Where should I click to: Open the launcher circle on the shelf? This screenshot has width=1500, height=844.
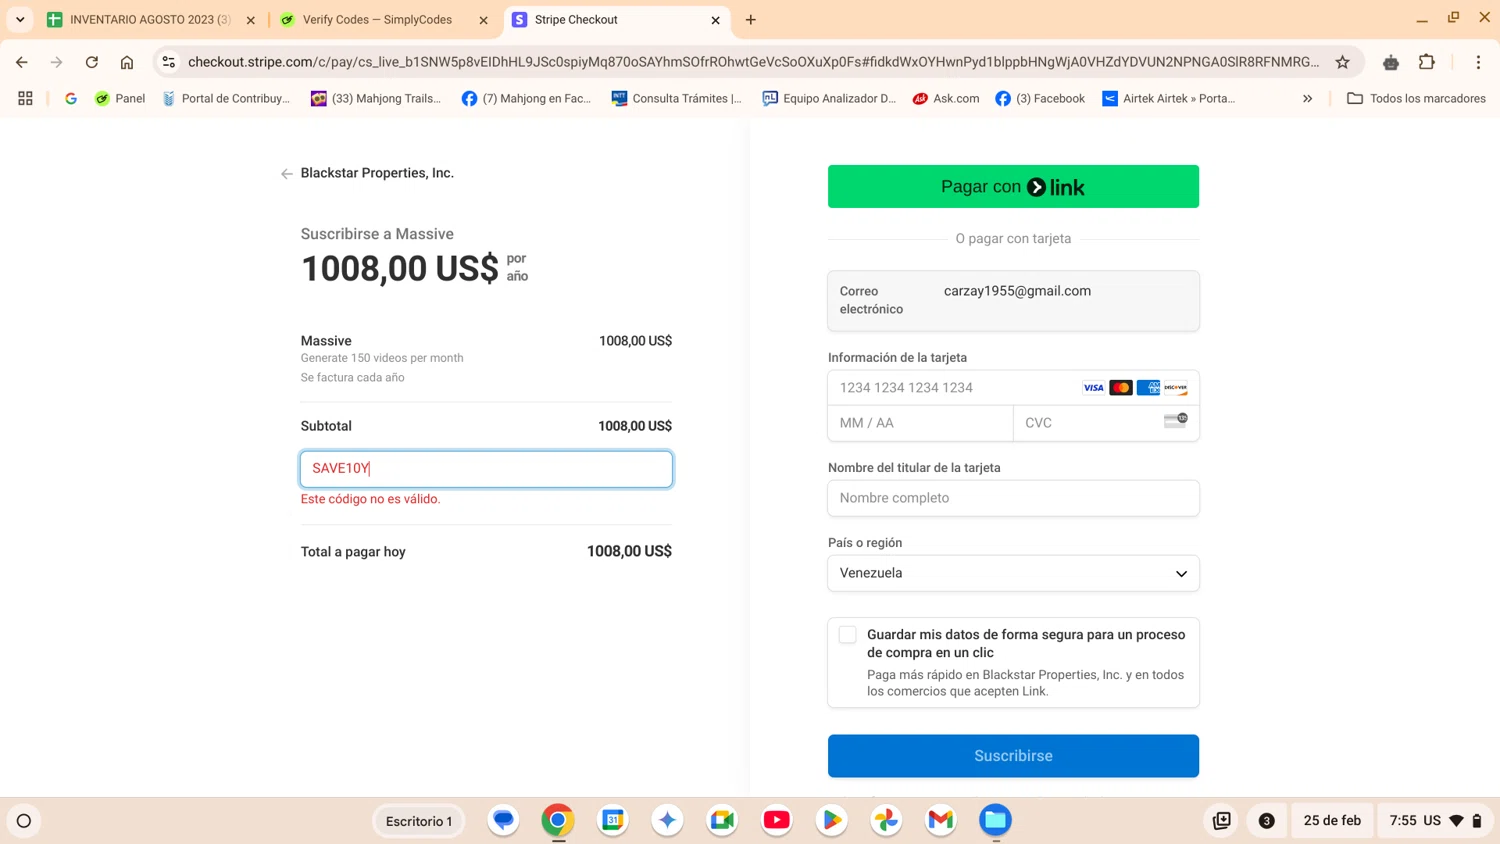24,821
